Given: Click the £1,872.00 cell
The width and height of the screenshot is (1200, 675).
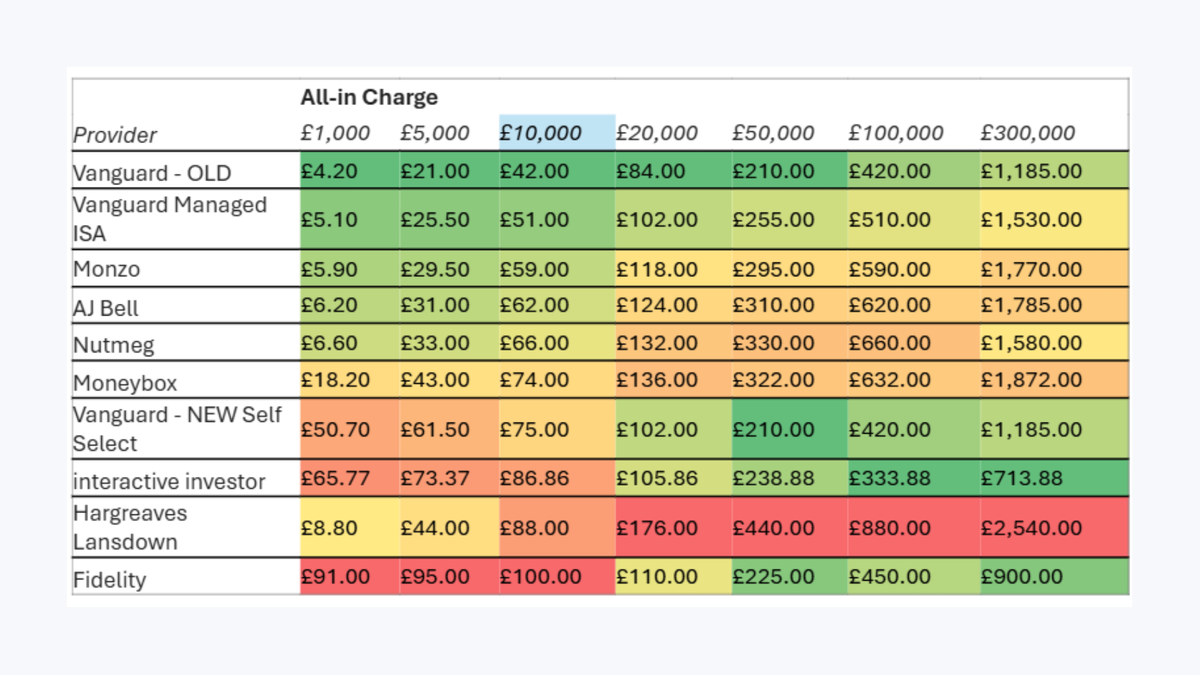Looking at the screenshot, I should point(1055,380).
